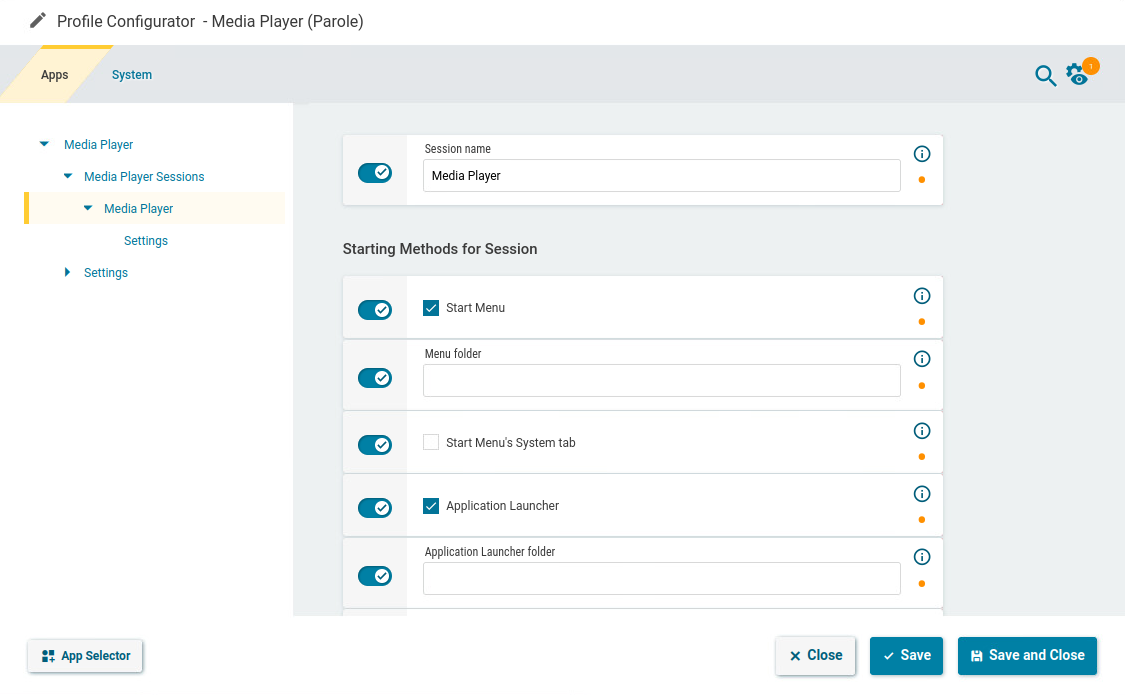Image resolution: width=1125 pixels, height=695 pixels.
Task: Click the gear-eye active settings icon
Action: click(x=1077, y=75)
